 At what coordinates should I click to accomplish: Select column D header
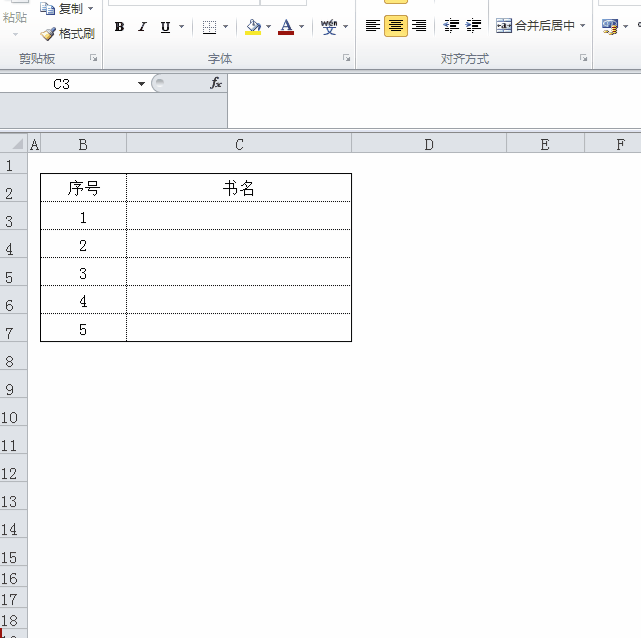(429, 144)
